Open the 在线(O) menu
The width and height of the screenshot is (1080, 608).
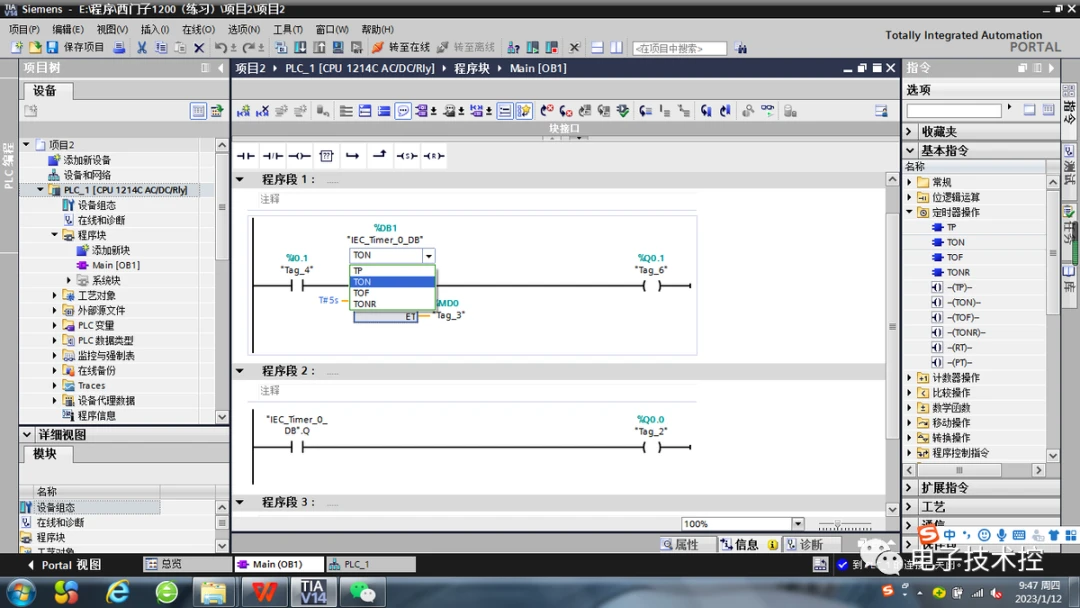click(x=198, y=30)
